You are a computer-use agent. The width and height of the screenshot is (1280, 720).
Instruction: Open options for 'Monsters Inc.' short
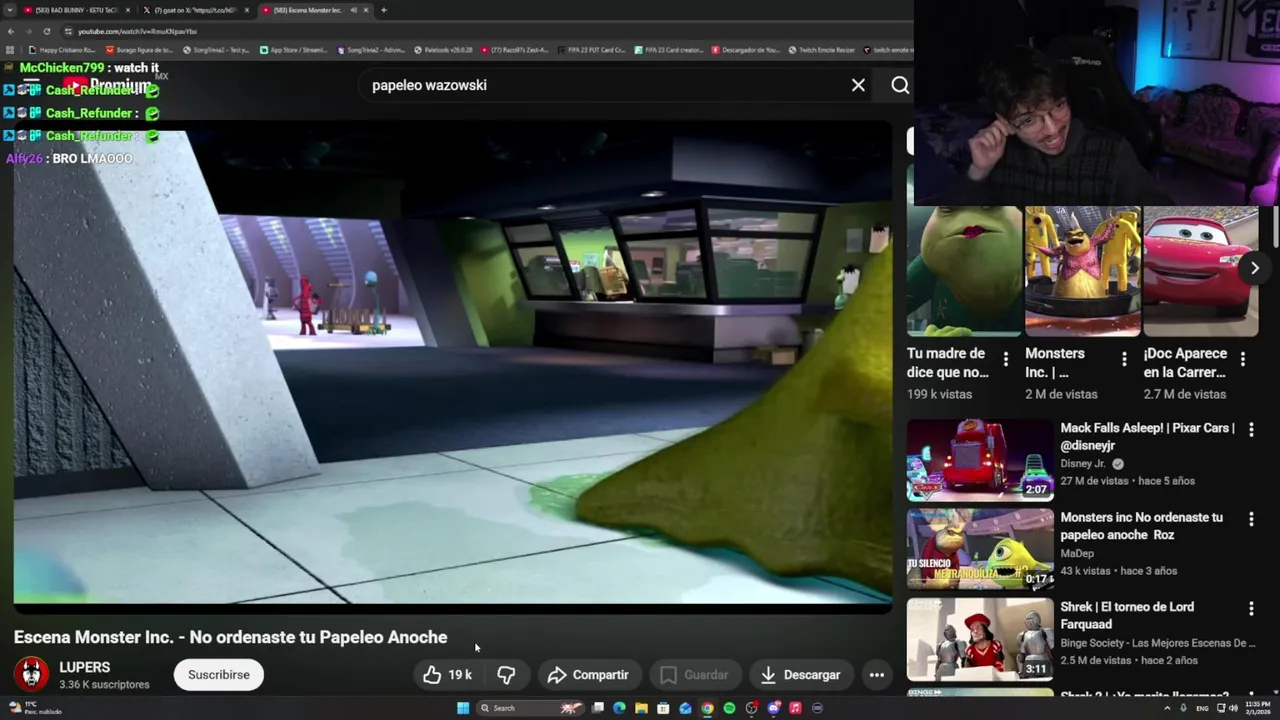1124,359
